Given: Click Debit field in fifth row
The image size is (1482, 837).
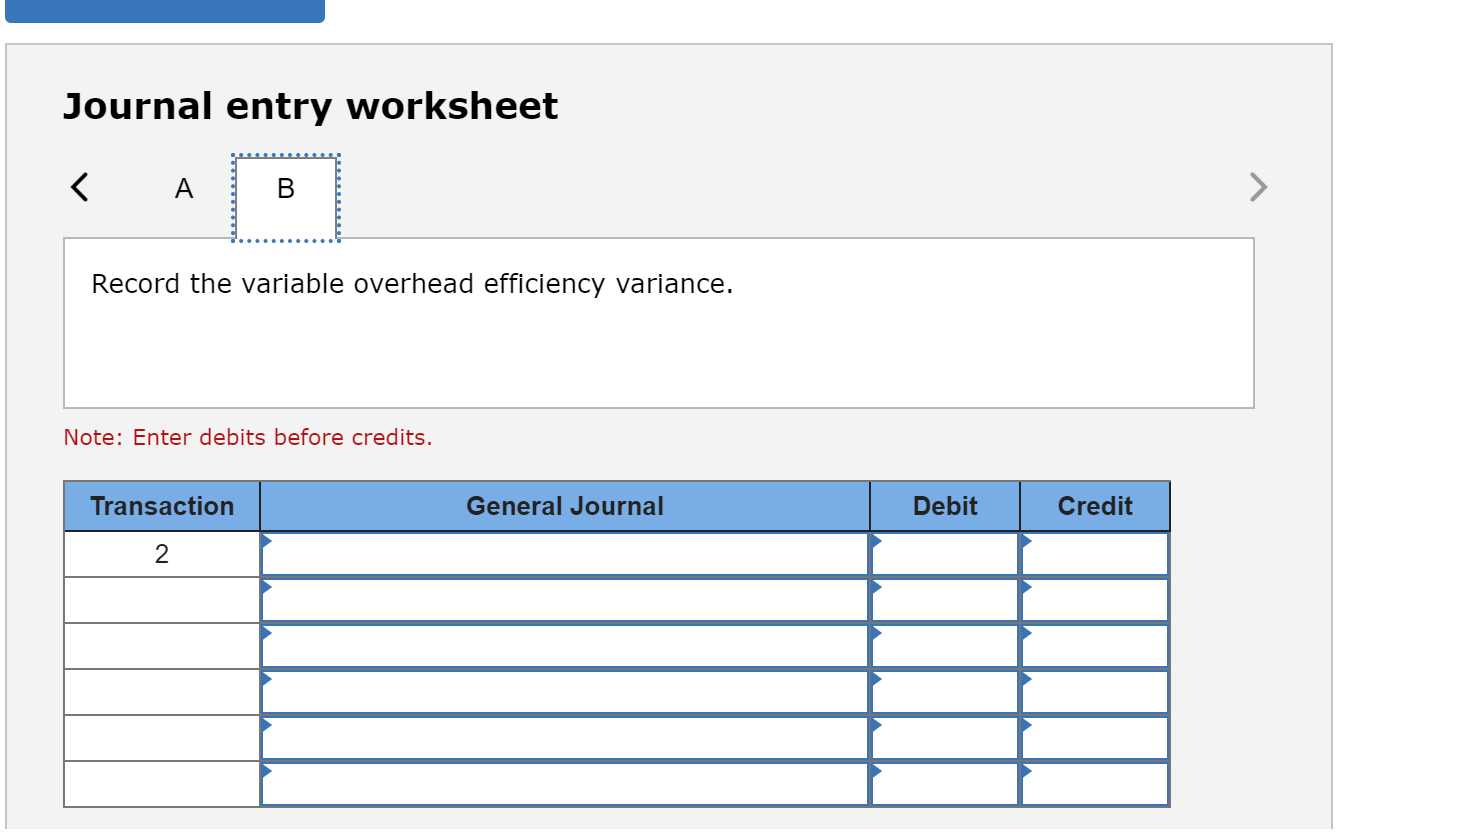Looking at the screenshot, I should (945, 738).
